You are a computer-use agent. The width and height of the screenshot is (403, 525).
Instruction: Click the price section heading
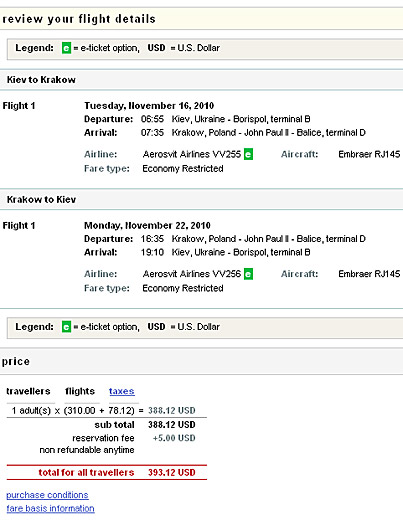tap(15, 362)
